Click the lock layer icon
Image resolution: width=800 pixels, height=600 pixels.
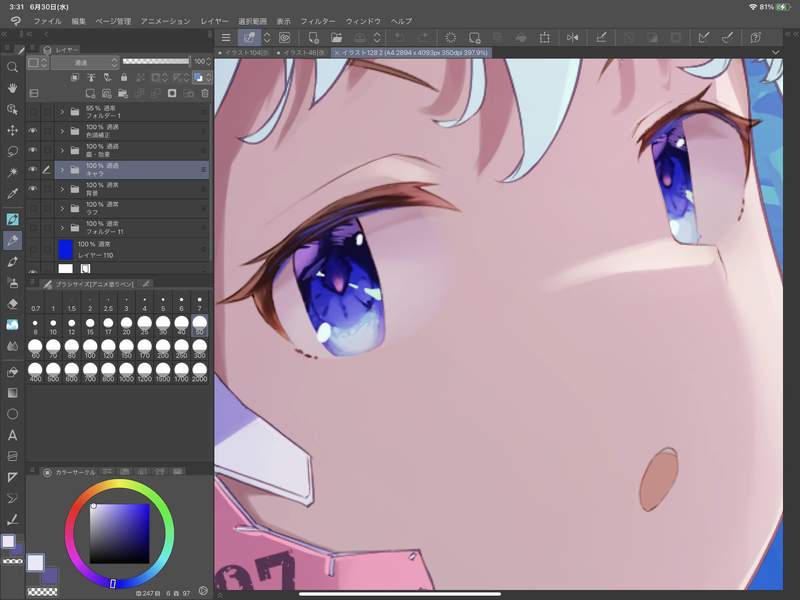pos(123,77)
